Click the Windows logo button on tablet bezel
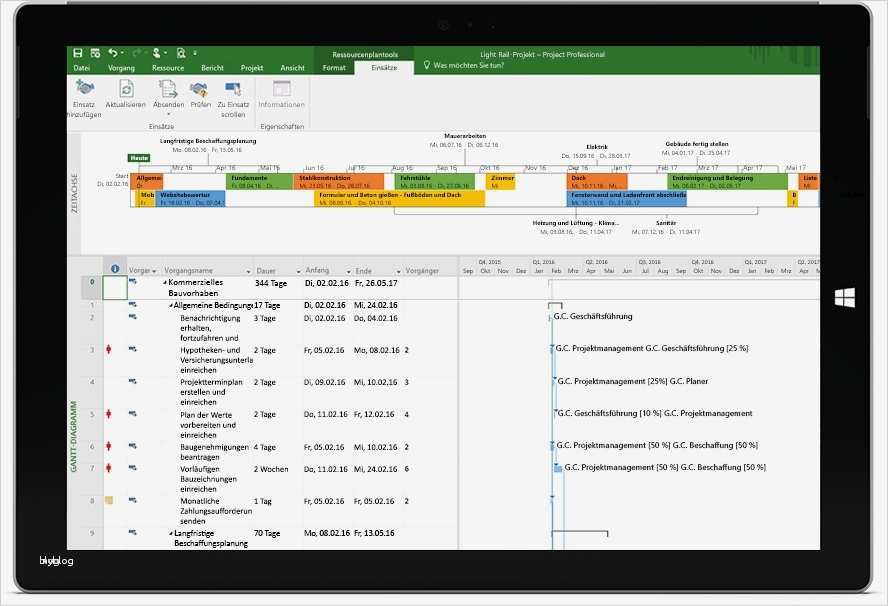888x606 pixels. click(x=844, y=298)
